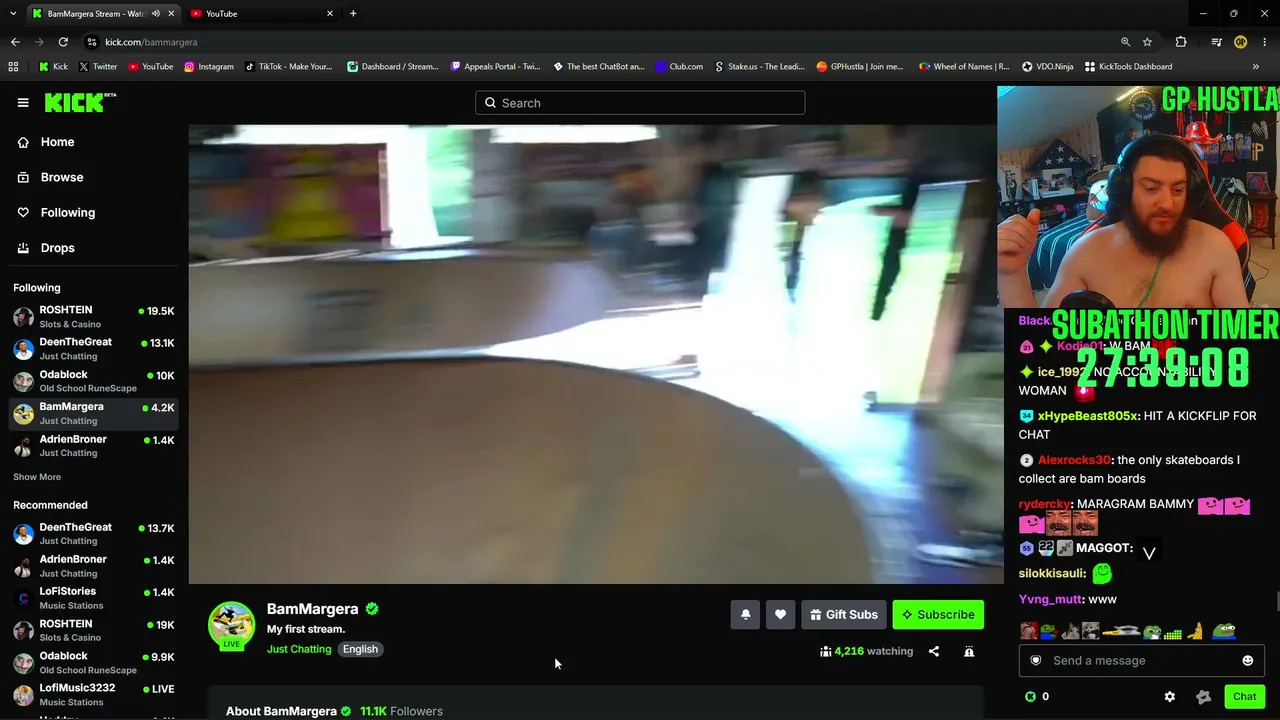Mute the BamMargera tab audio icon
Image resolution: width=1280 pixels, height=720 pixels.
(156, 14)
